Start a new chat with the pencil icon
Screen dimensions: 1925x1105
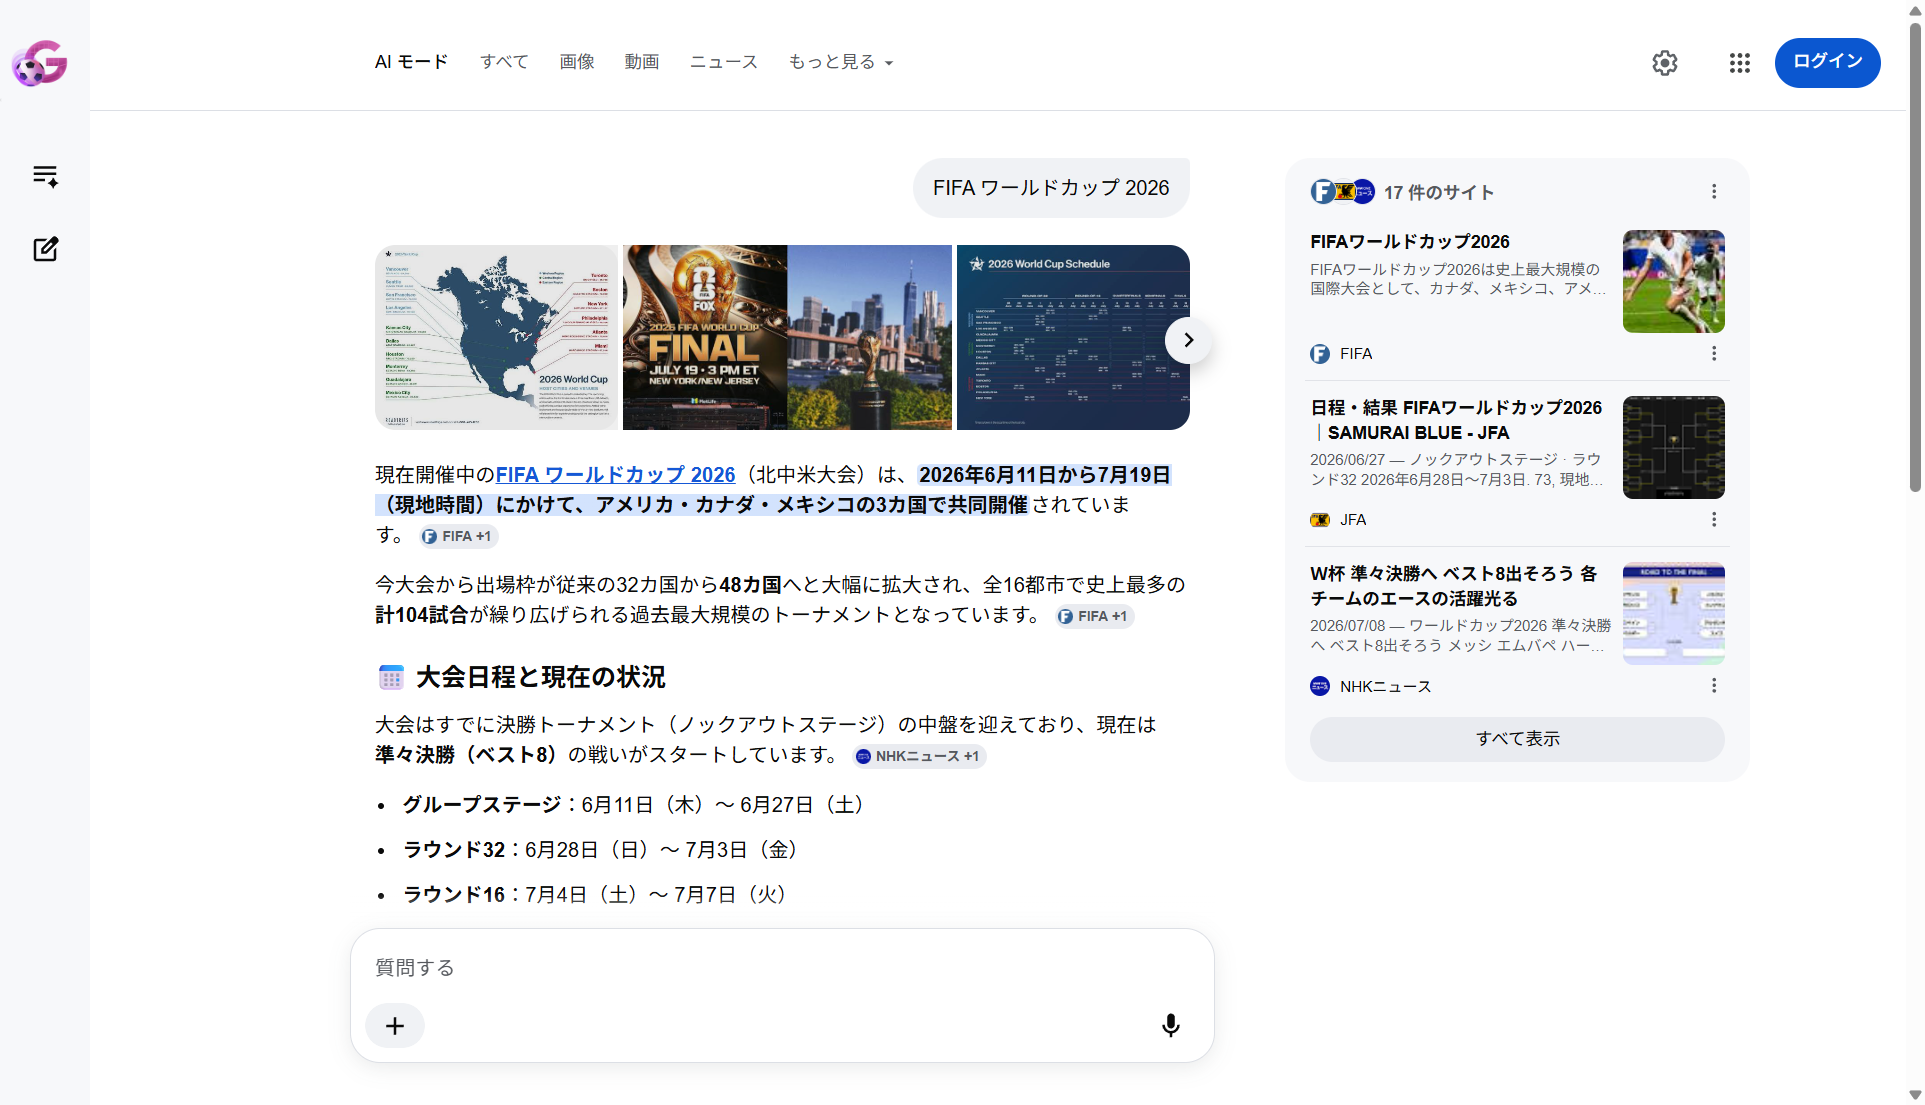pos(45,249)
